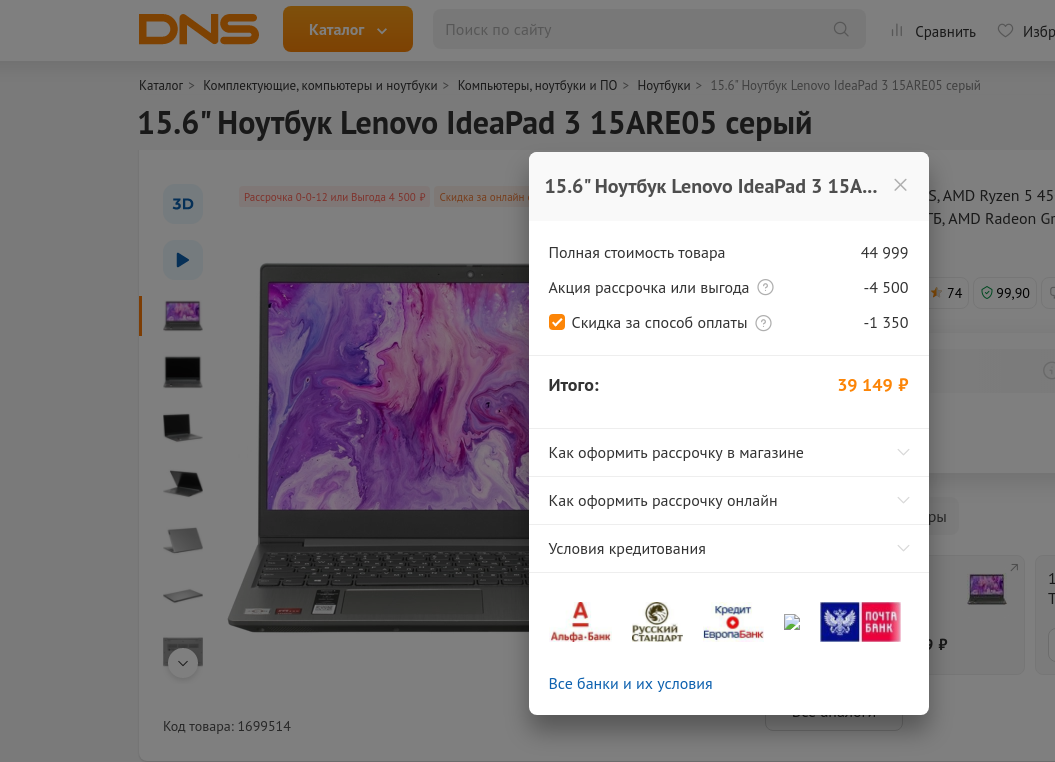Click the favorites heart icon

coord(1005,30)
